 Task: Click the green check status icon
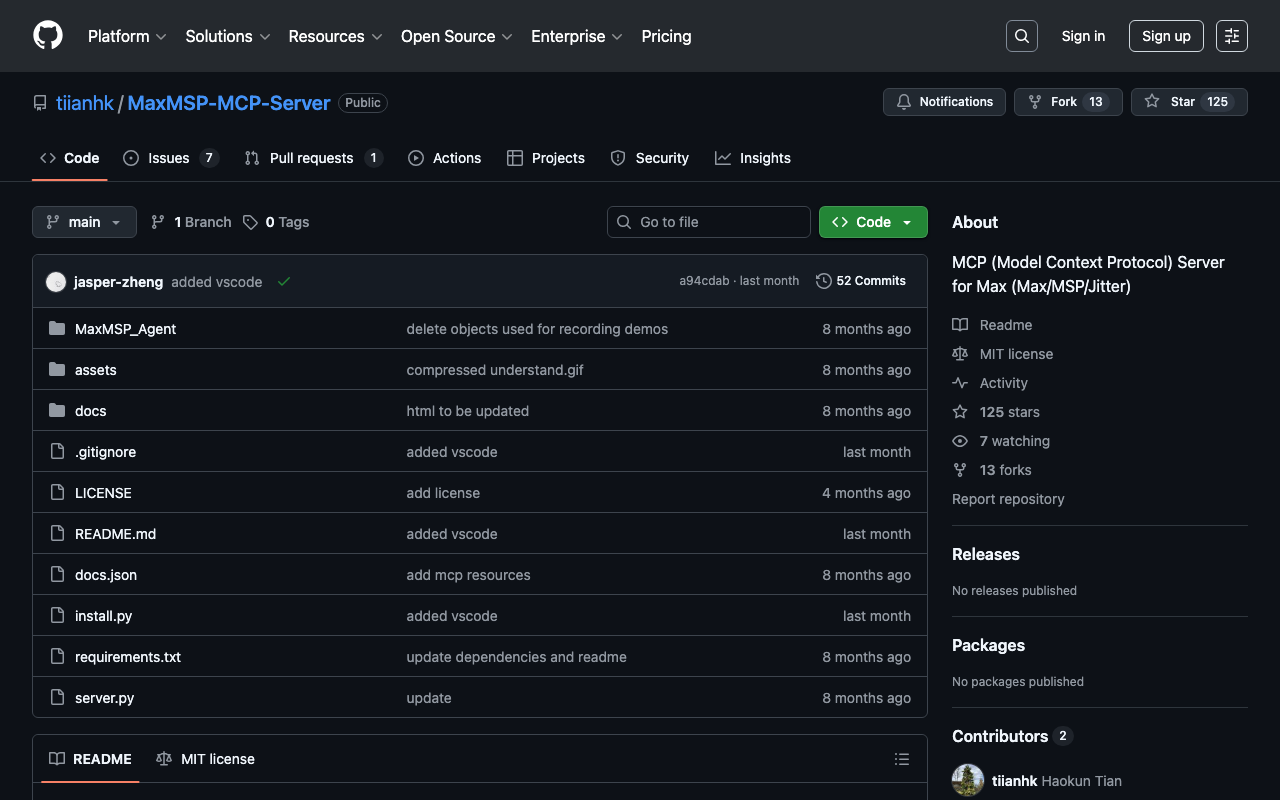(284, 282)
